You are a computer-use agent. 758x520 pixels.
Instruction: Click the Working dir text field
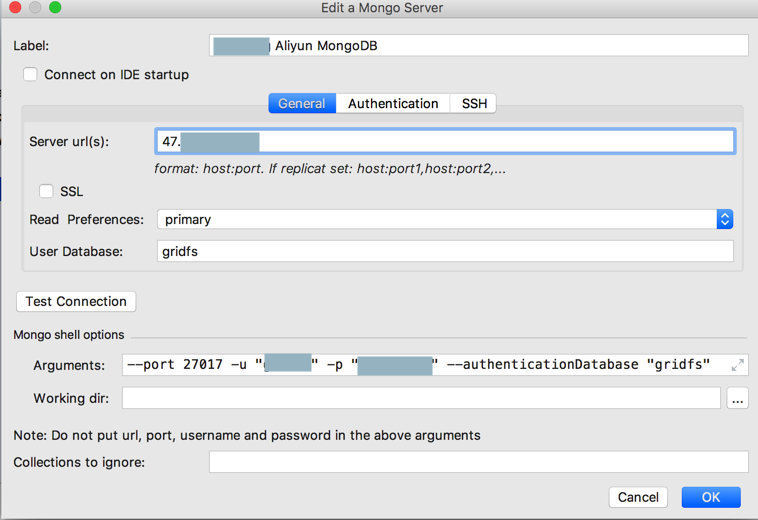[x=421, y=399]
